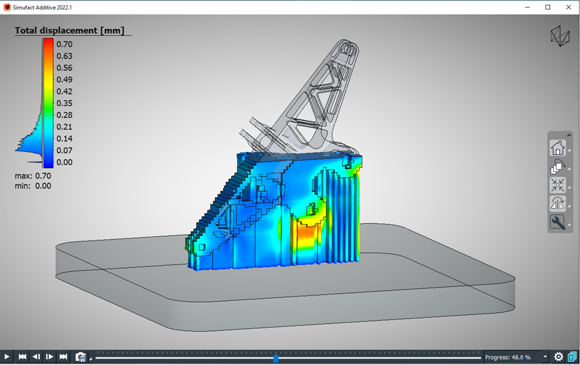Click the max: 0.70 label
This screenshot has height=365, width=580.
[33, 176]
